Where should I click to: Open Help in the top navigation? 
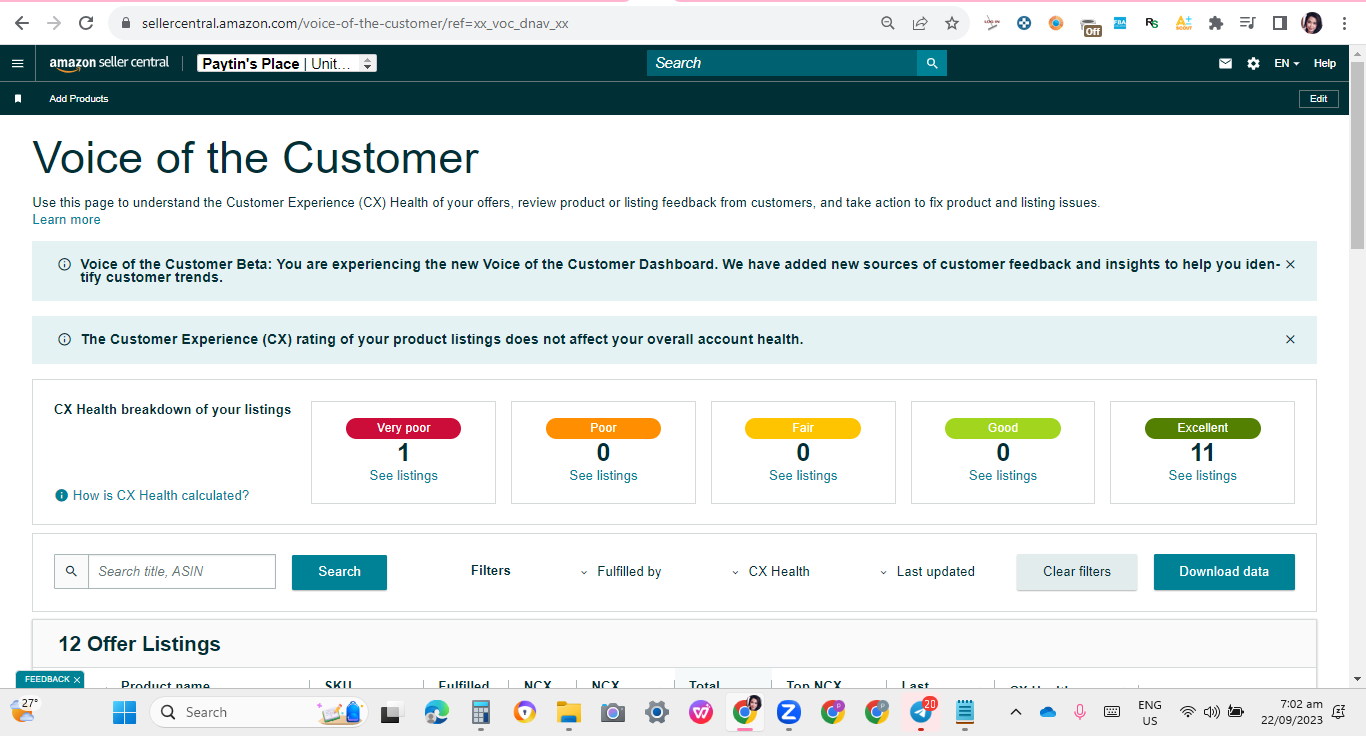(x=1325, y=63)
